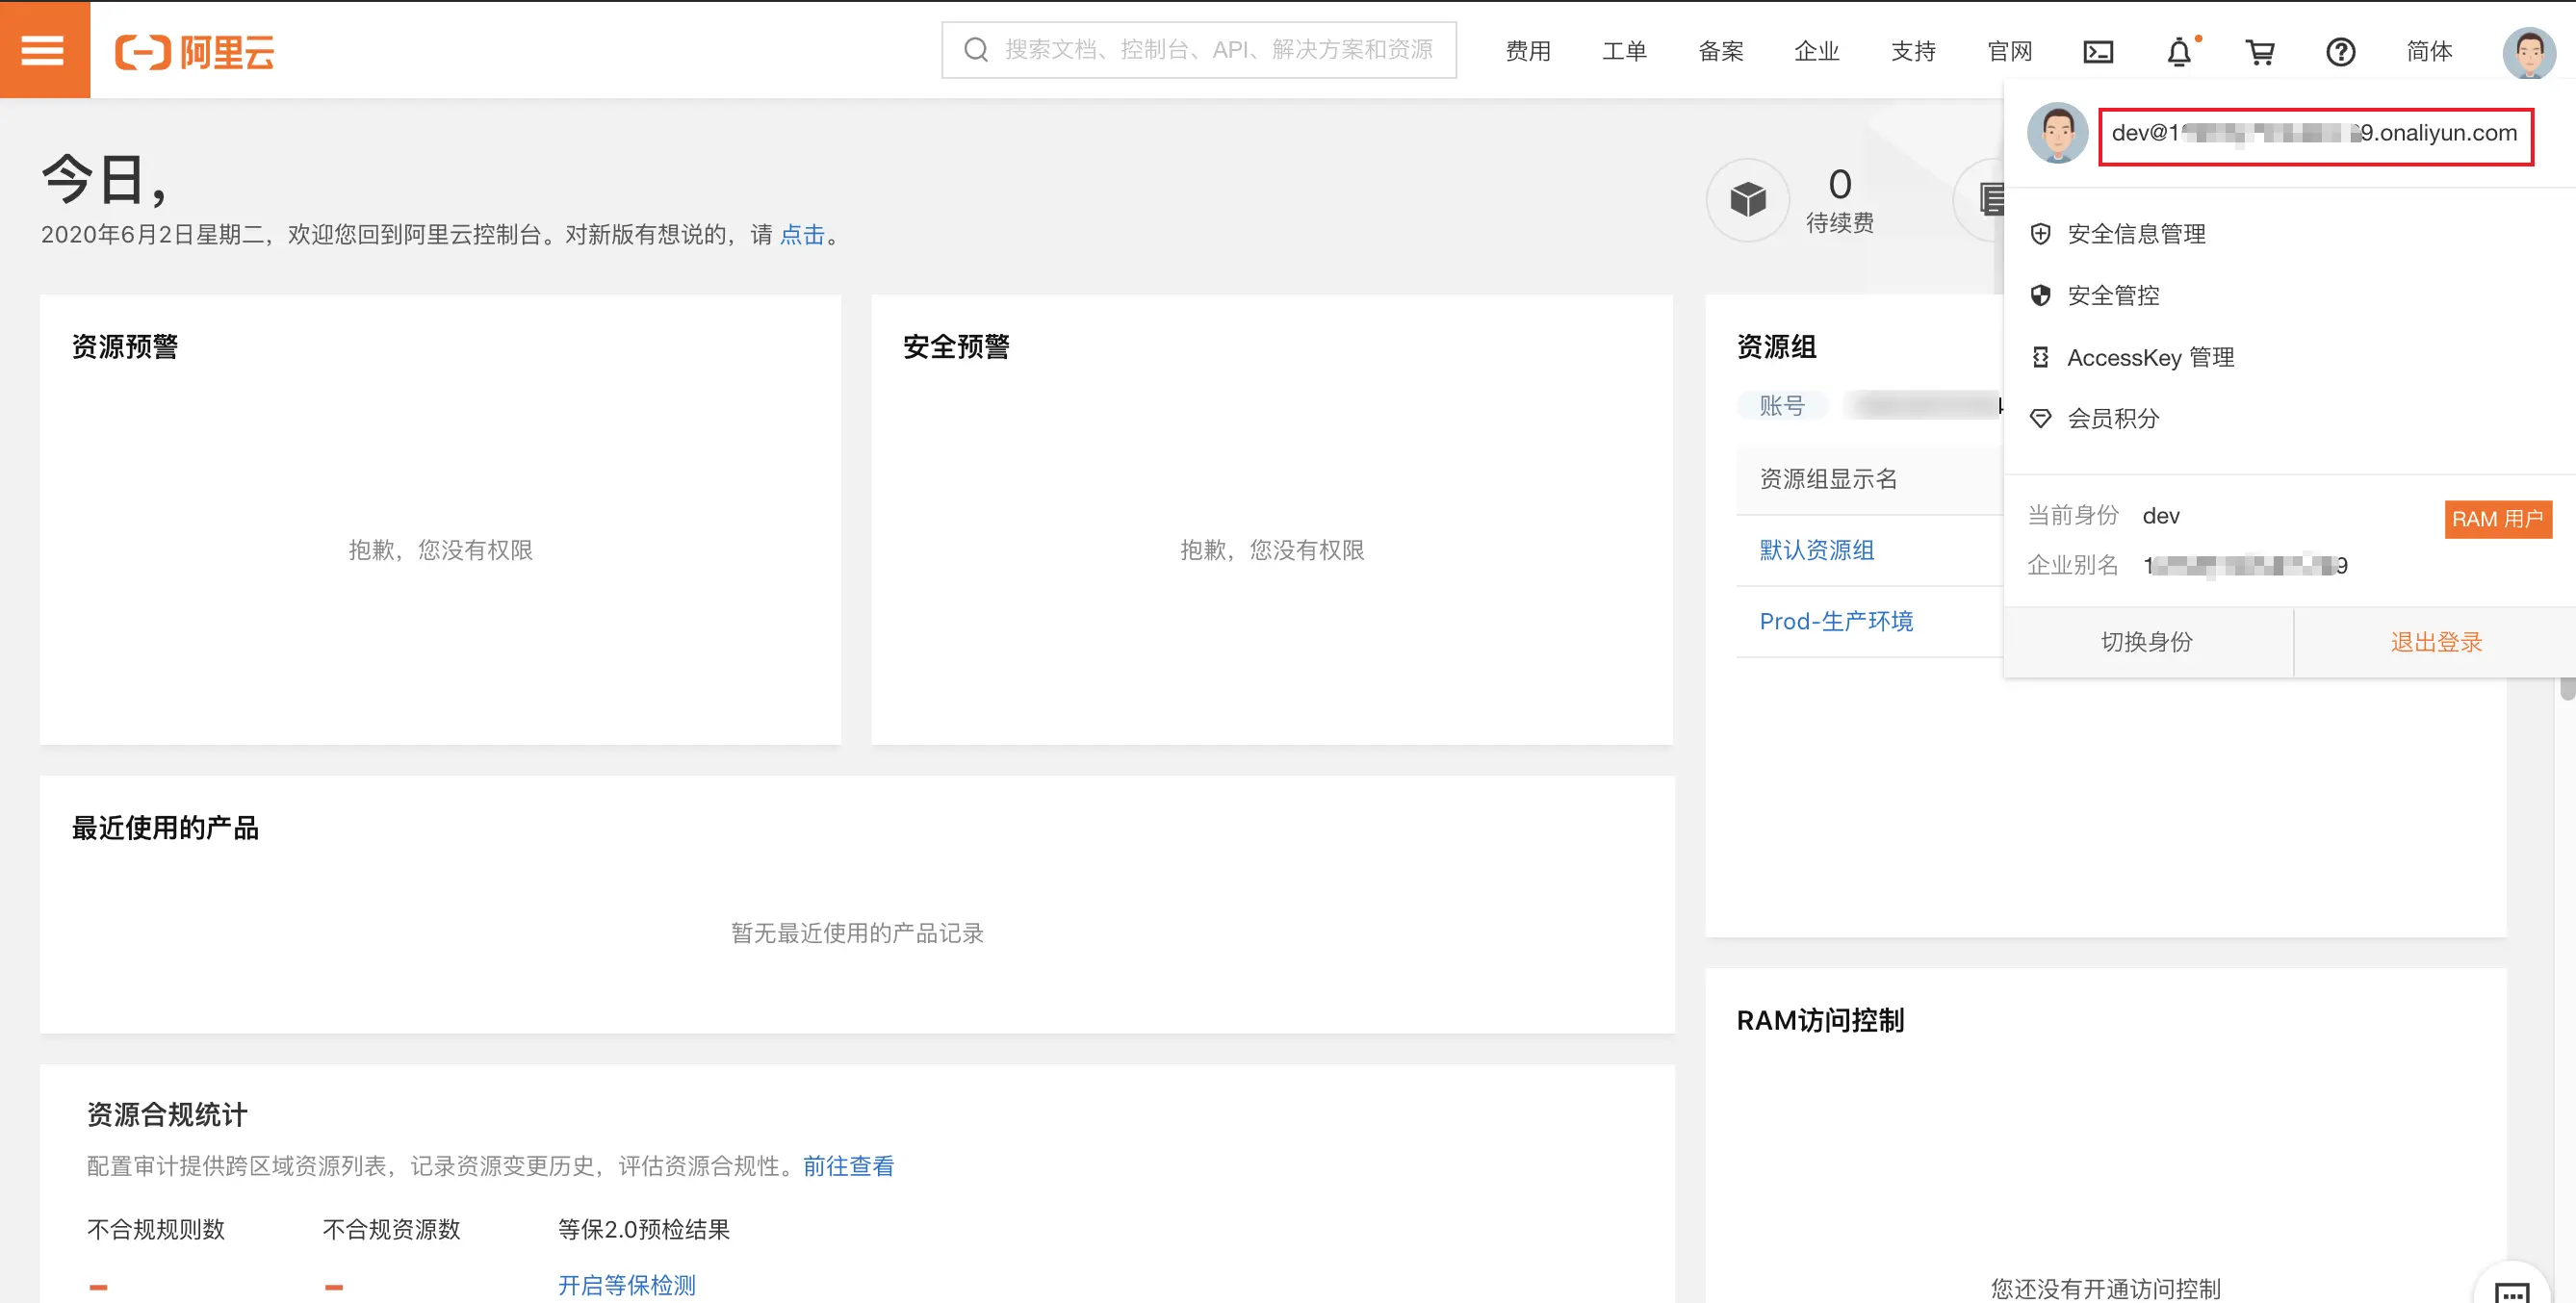Open the 工单 menu item
This screenshot has height=1303, width=2576.
coord(1624,51)
